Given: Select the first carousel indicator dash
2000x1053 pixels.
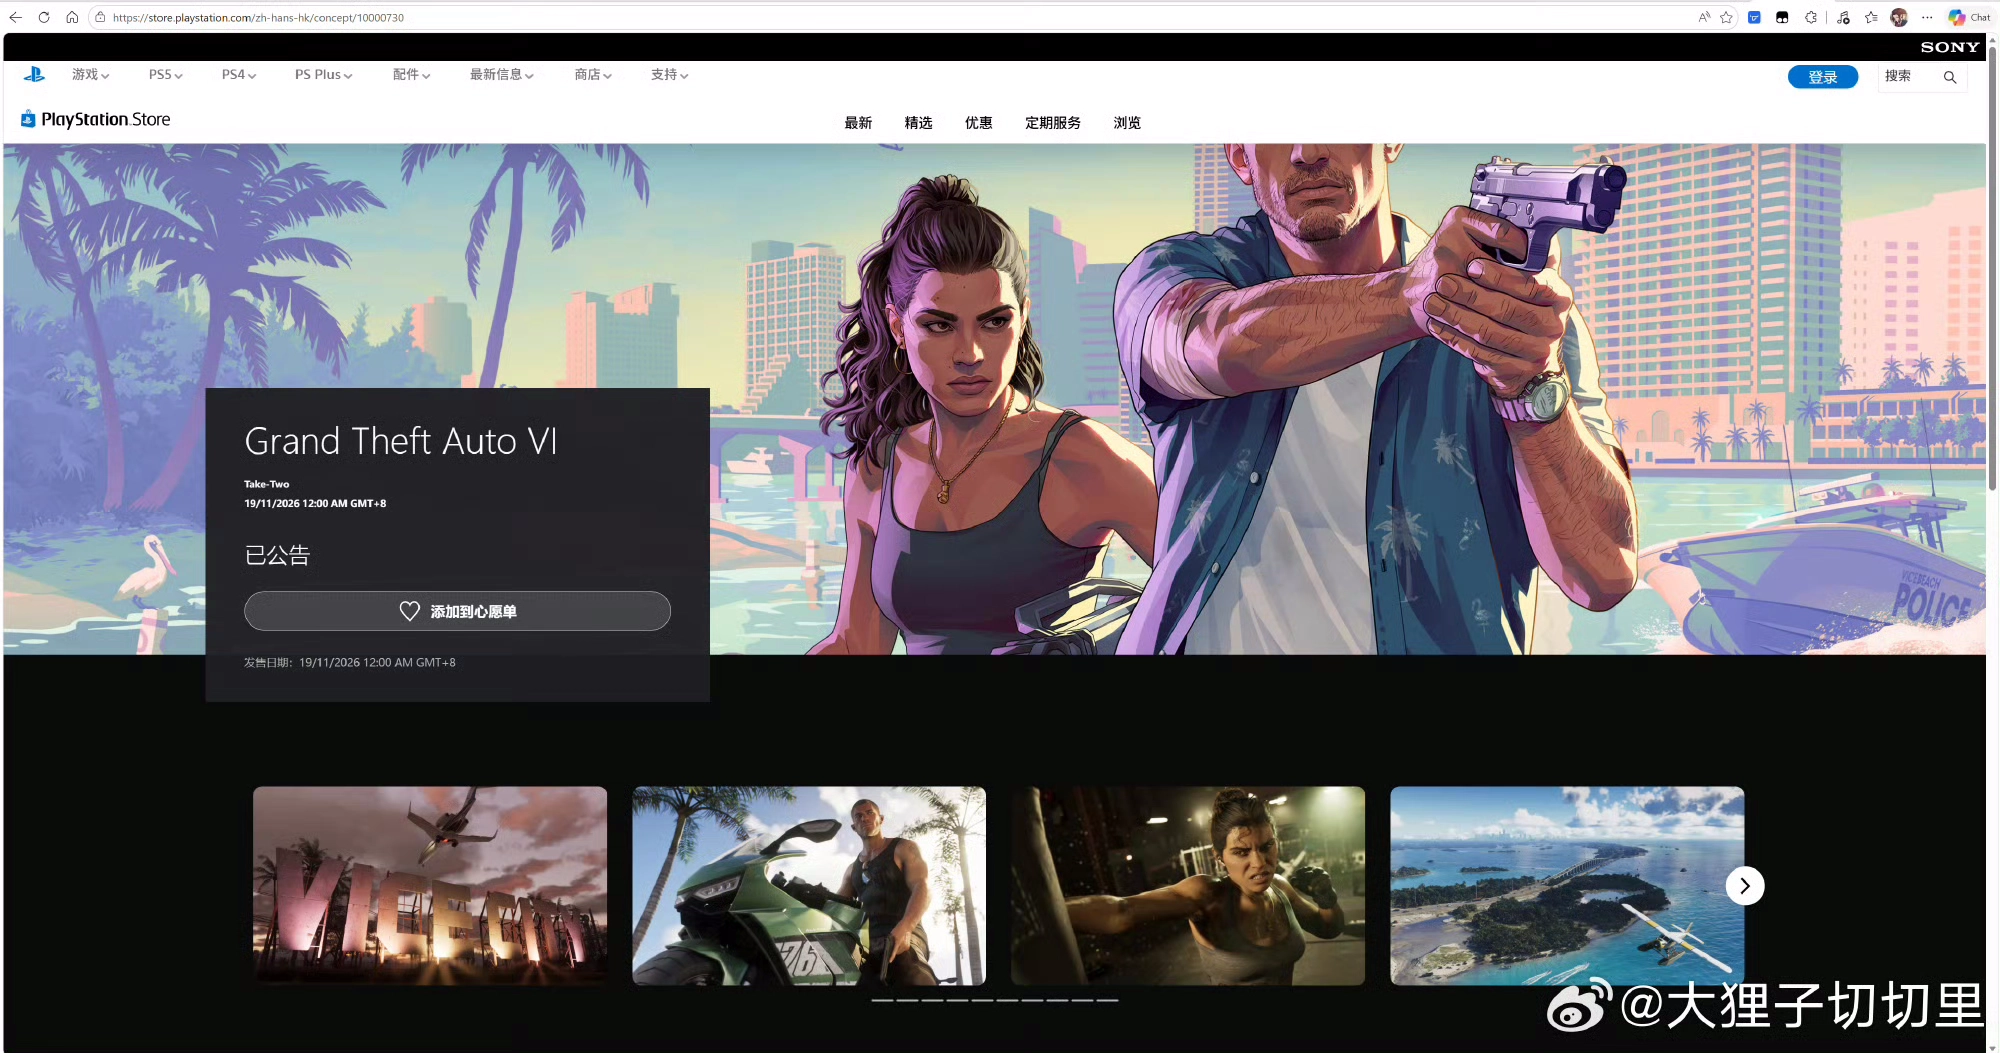Looking at the screenshot, I should (x=882, y=1000).
